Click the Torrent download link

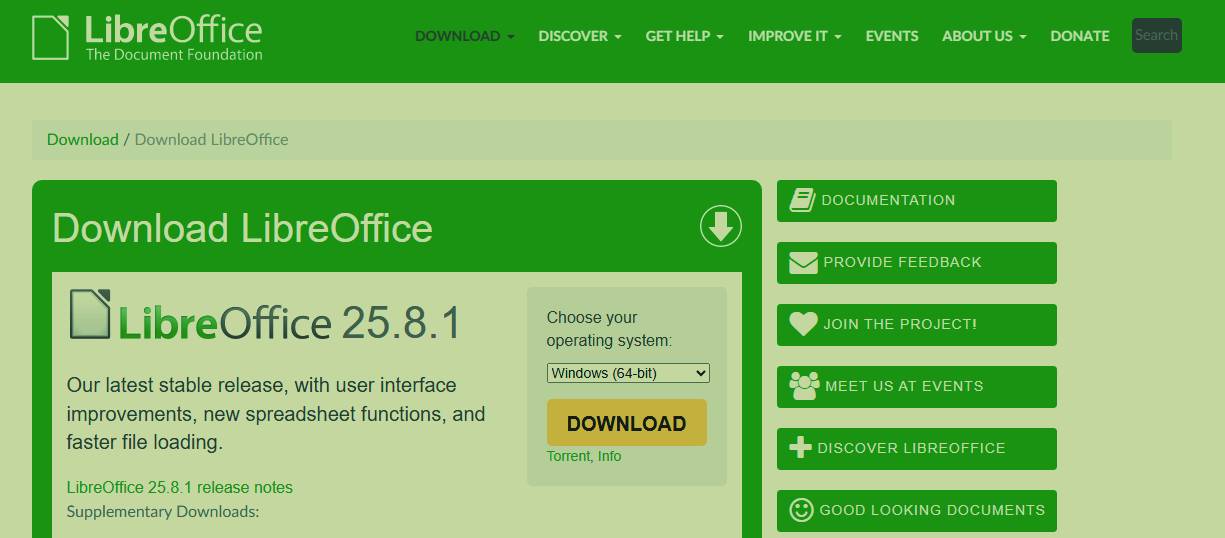click(x=569, y=456)
